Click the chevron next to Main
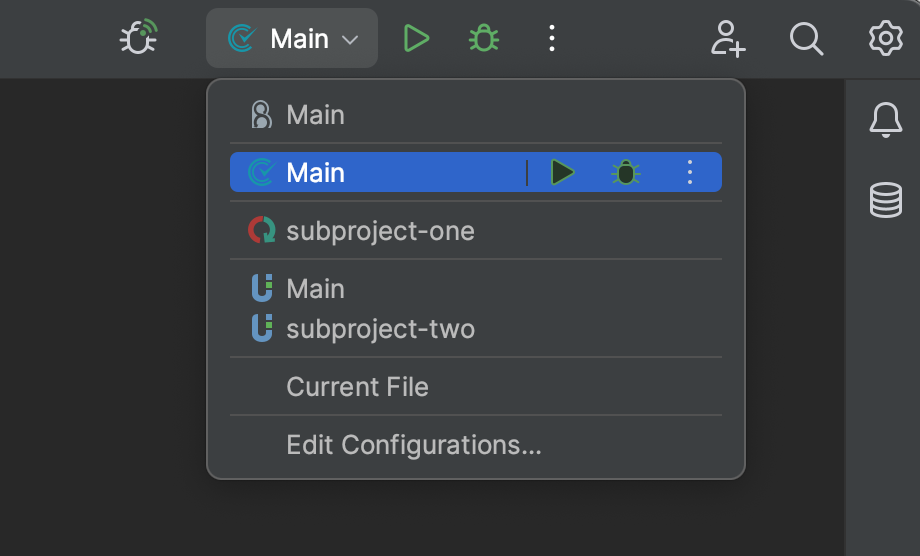920x556 pixels. click(x=350, y=40)
